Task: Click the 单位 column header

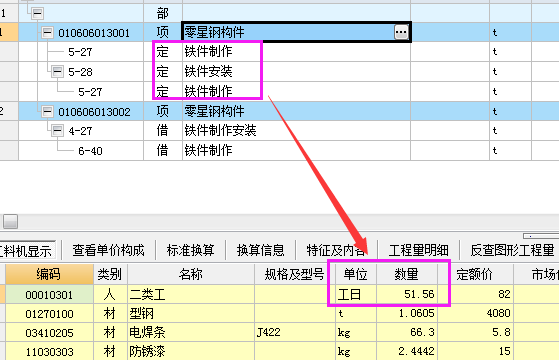Action: (x=355, y=274)
